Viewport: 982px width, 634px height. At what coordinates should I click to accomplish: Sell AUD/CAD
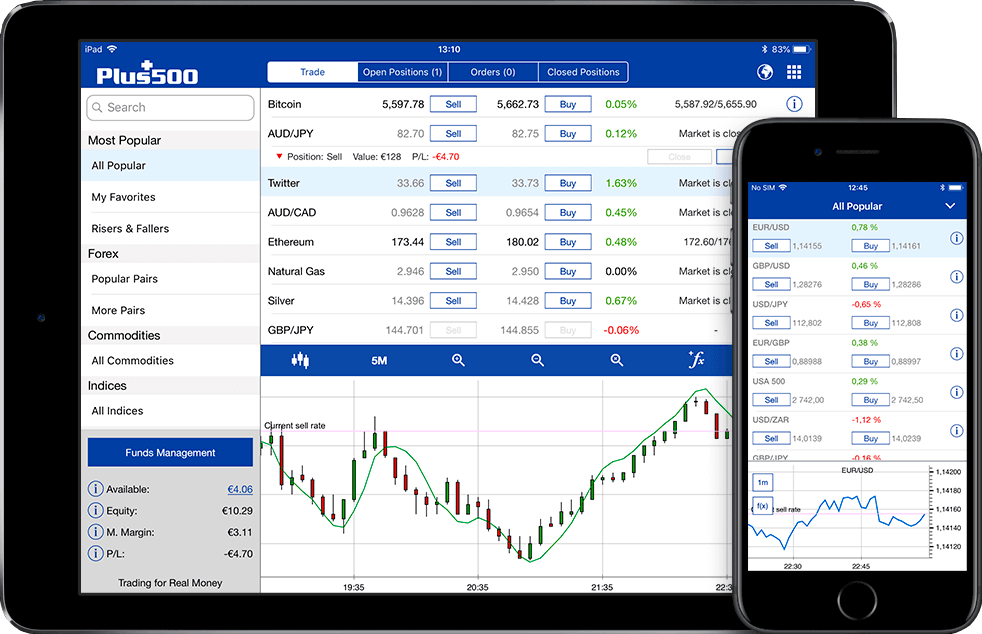click(x=453, y=212)
